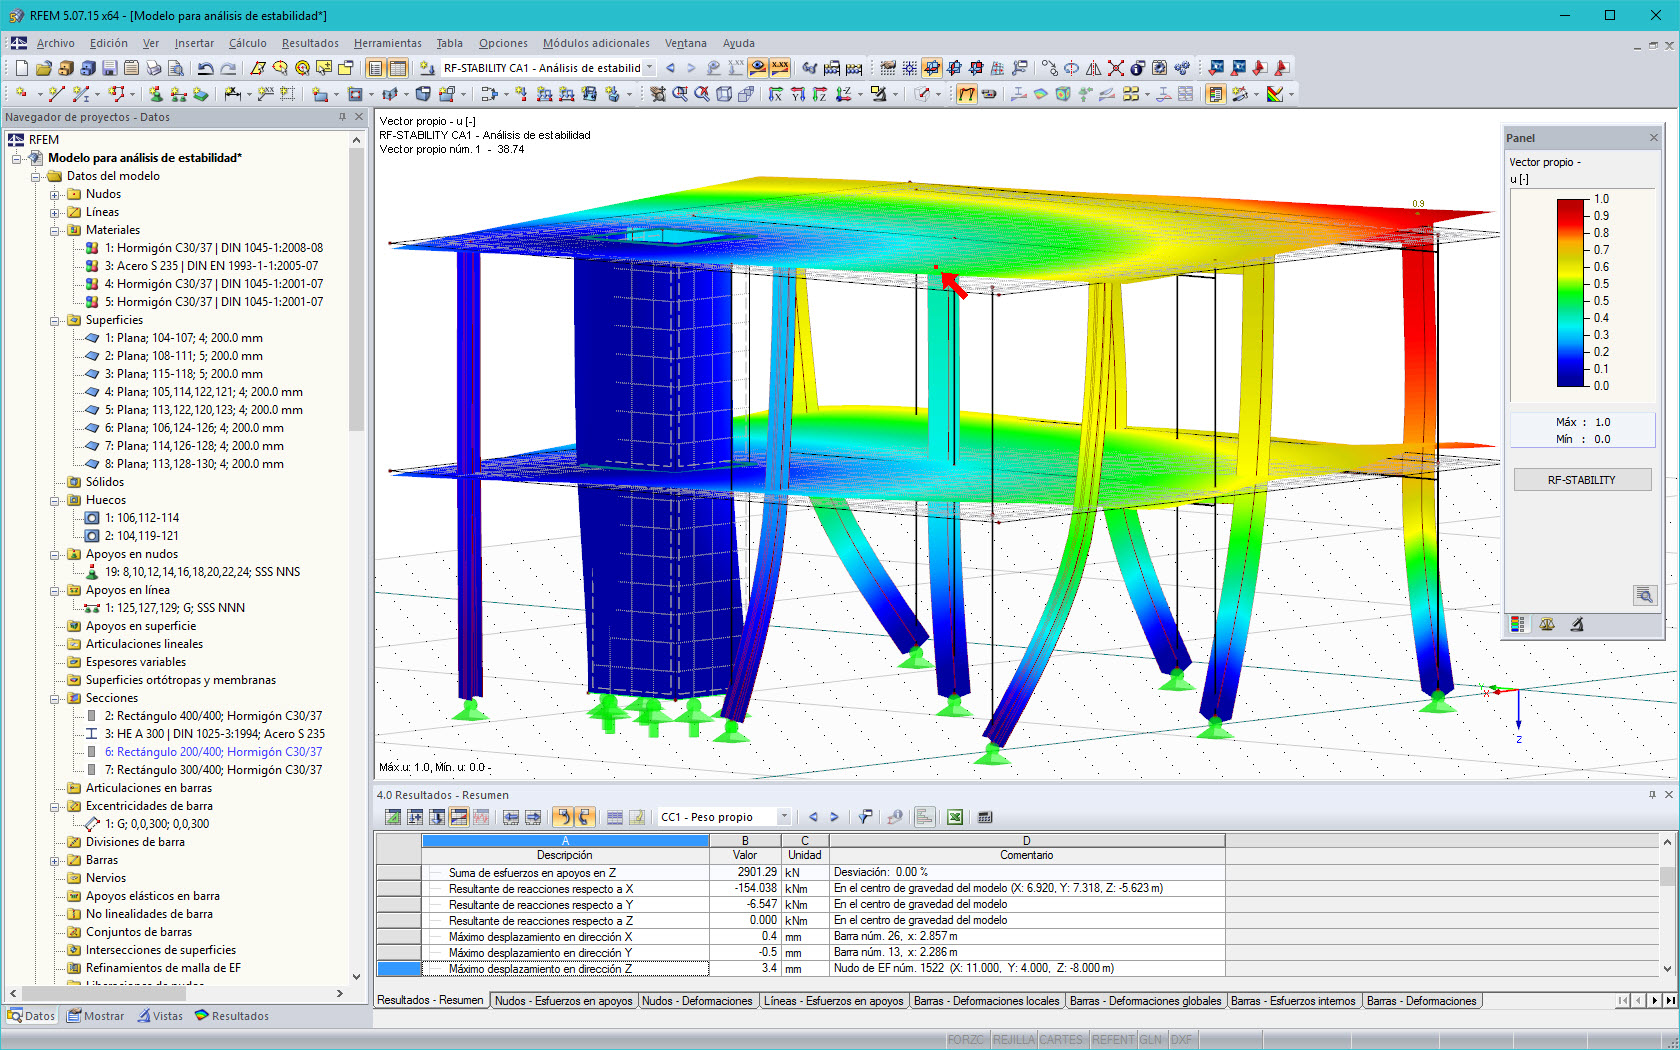Click the previous result case arrow in the toolbar

[670, 68]
